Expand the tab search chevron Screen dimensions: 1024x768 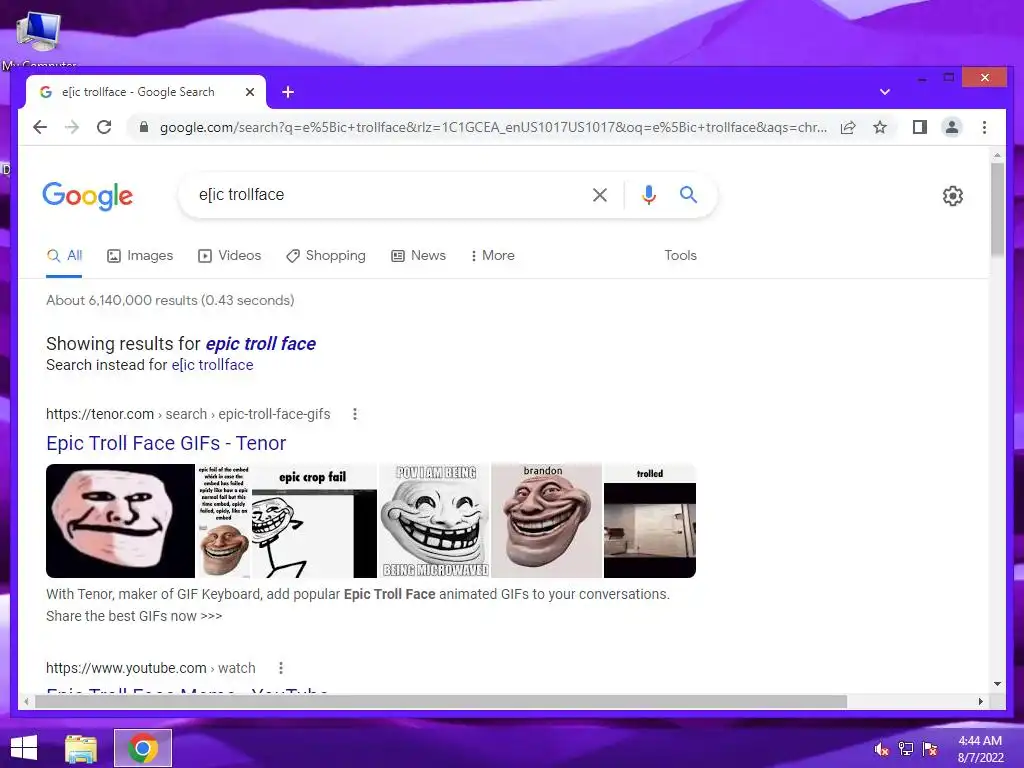[x=884, y=92]
